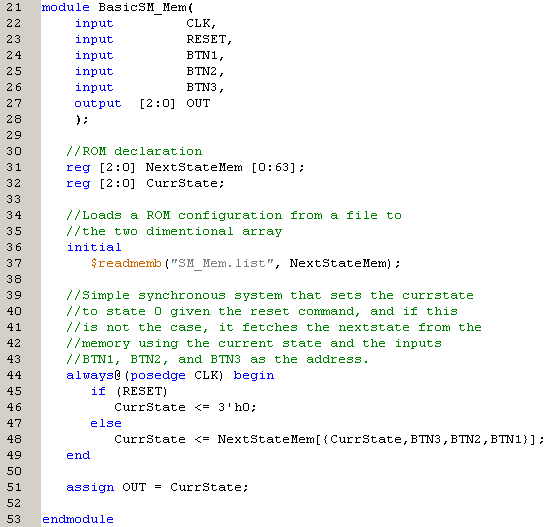Click line number 48 in the gutter
551x527 pixels.
pyautogui.click(x=14, y=439)
